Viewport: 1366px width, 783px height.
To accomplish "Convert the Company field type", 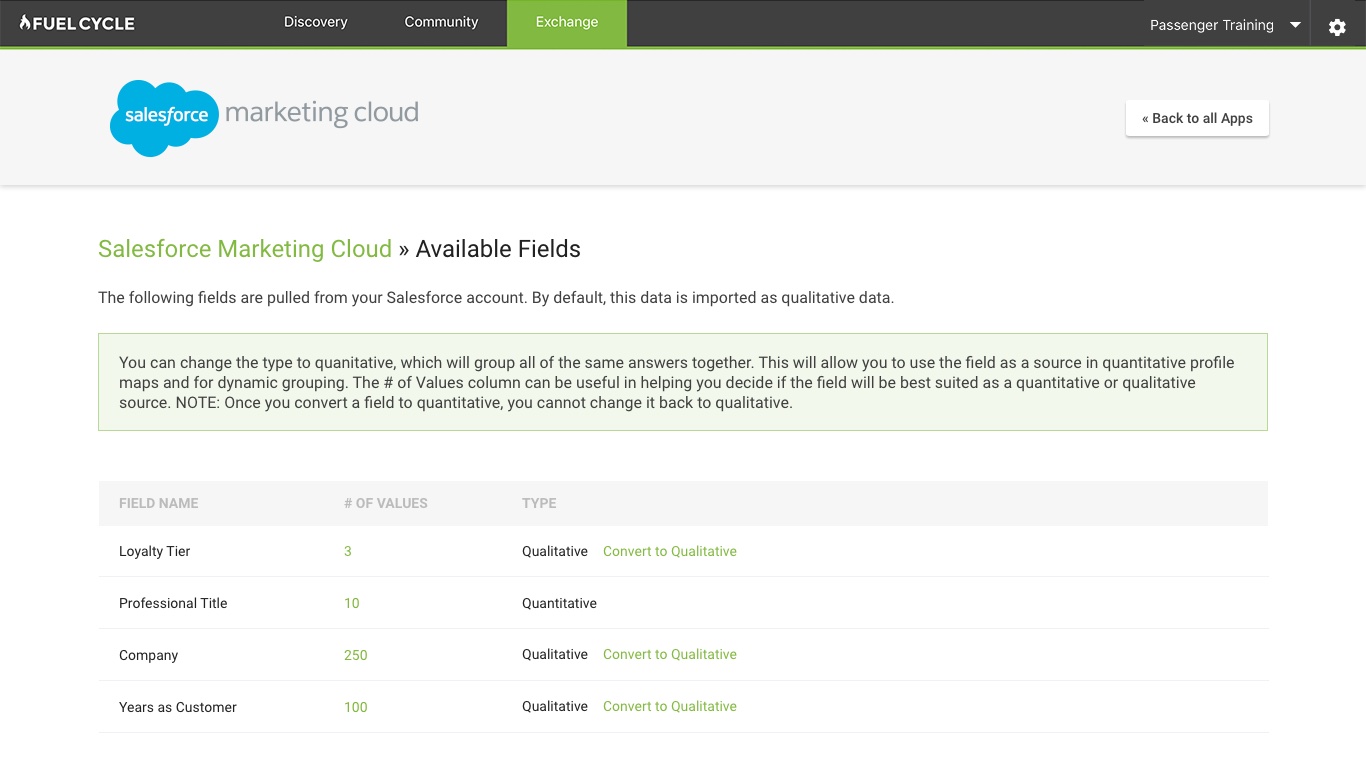I will (x=670, y=654).
